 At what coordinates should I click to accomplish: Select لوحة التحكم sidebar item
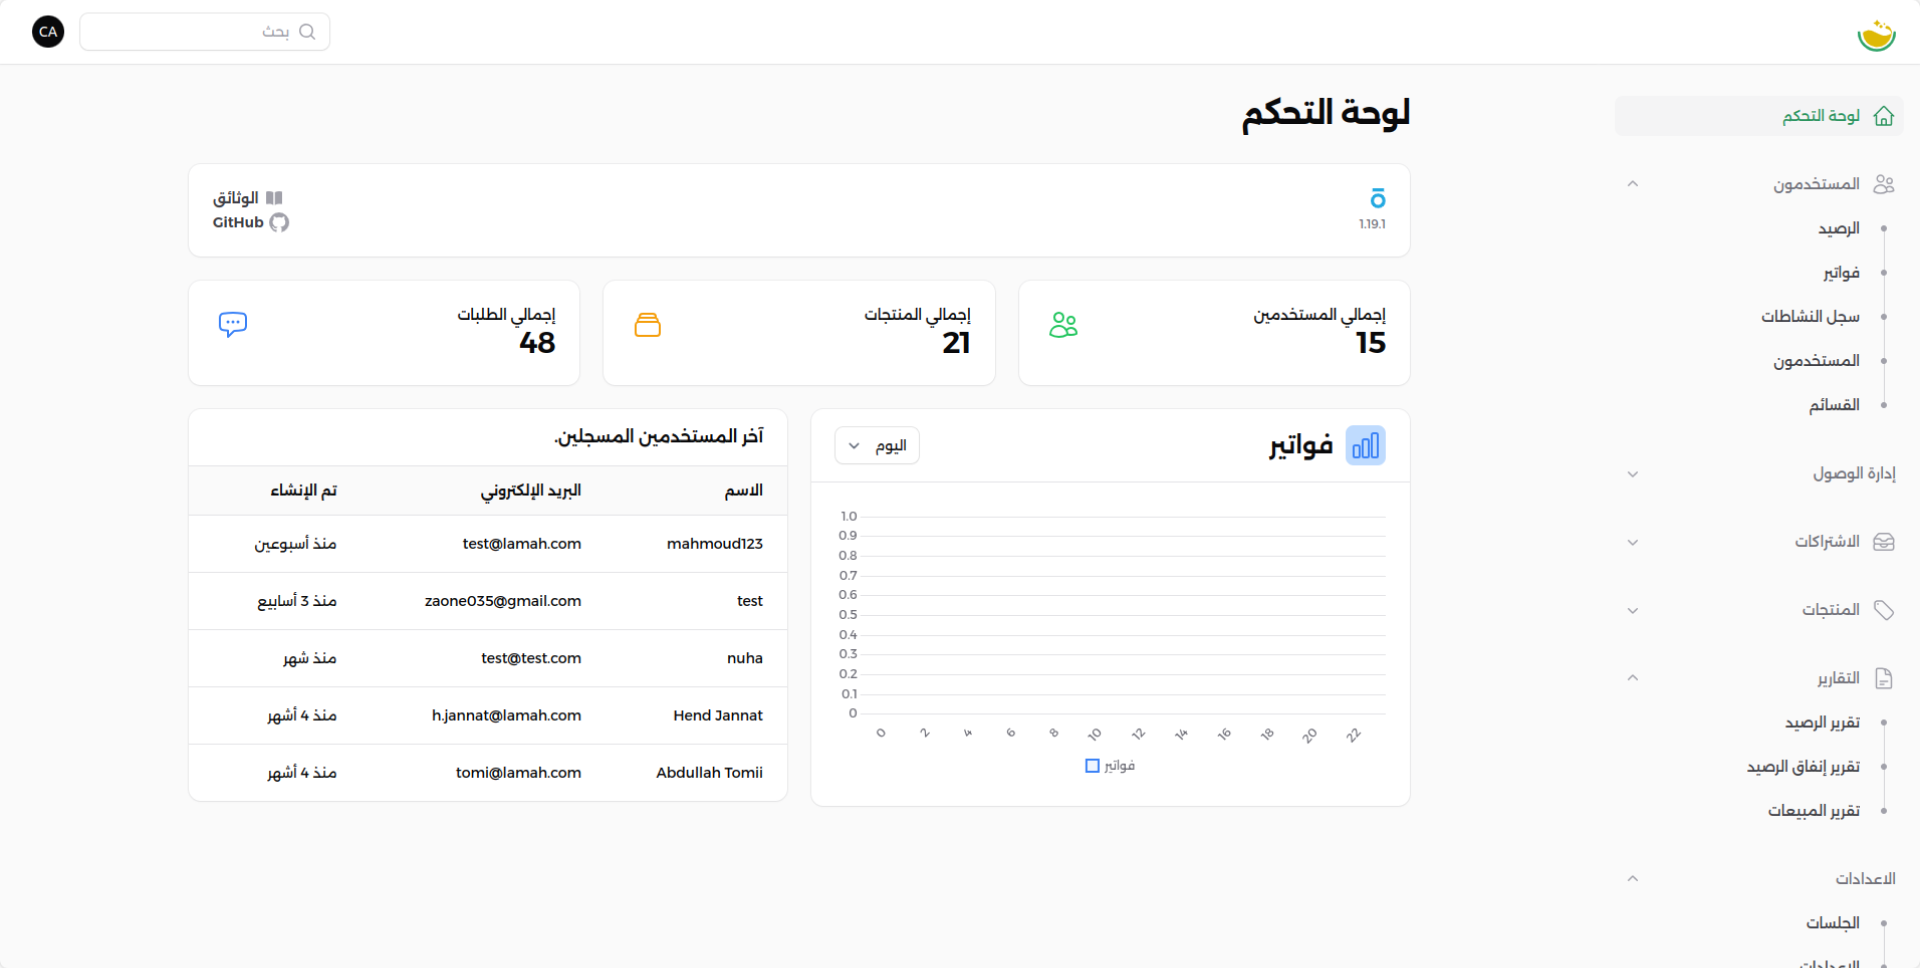pos(1758,116)
